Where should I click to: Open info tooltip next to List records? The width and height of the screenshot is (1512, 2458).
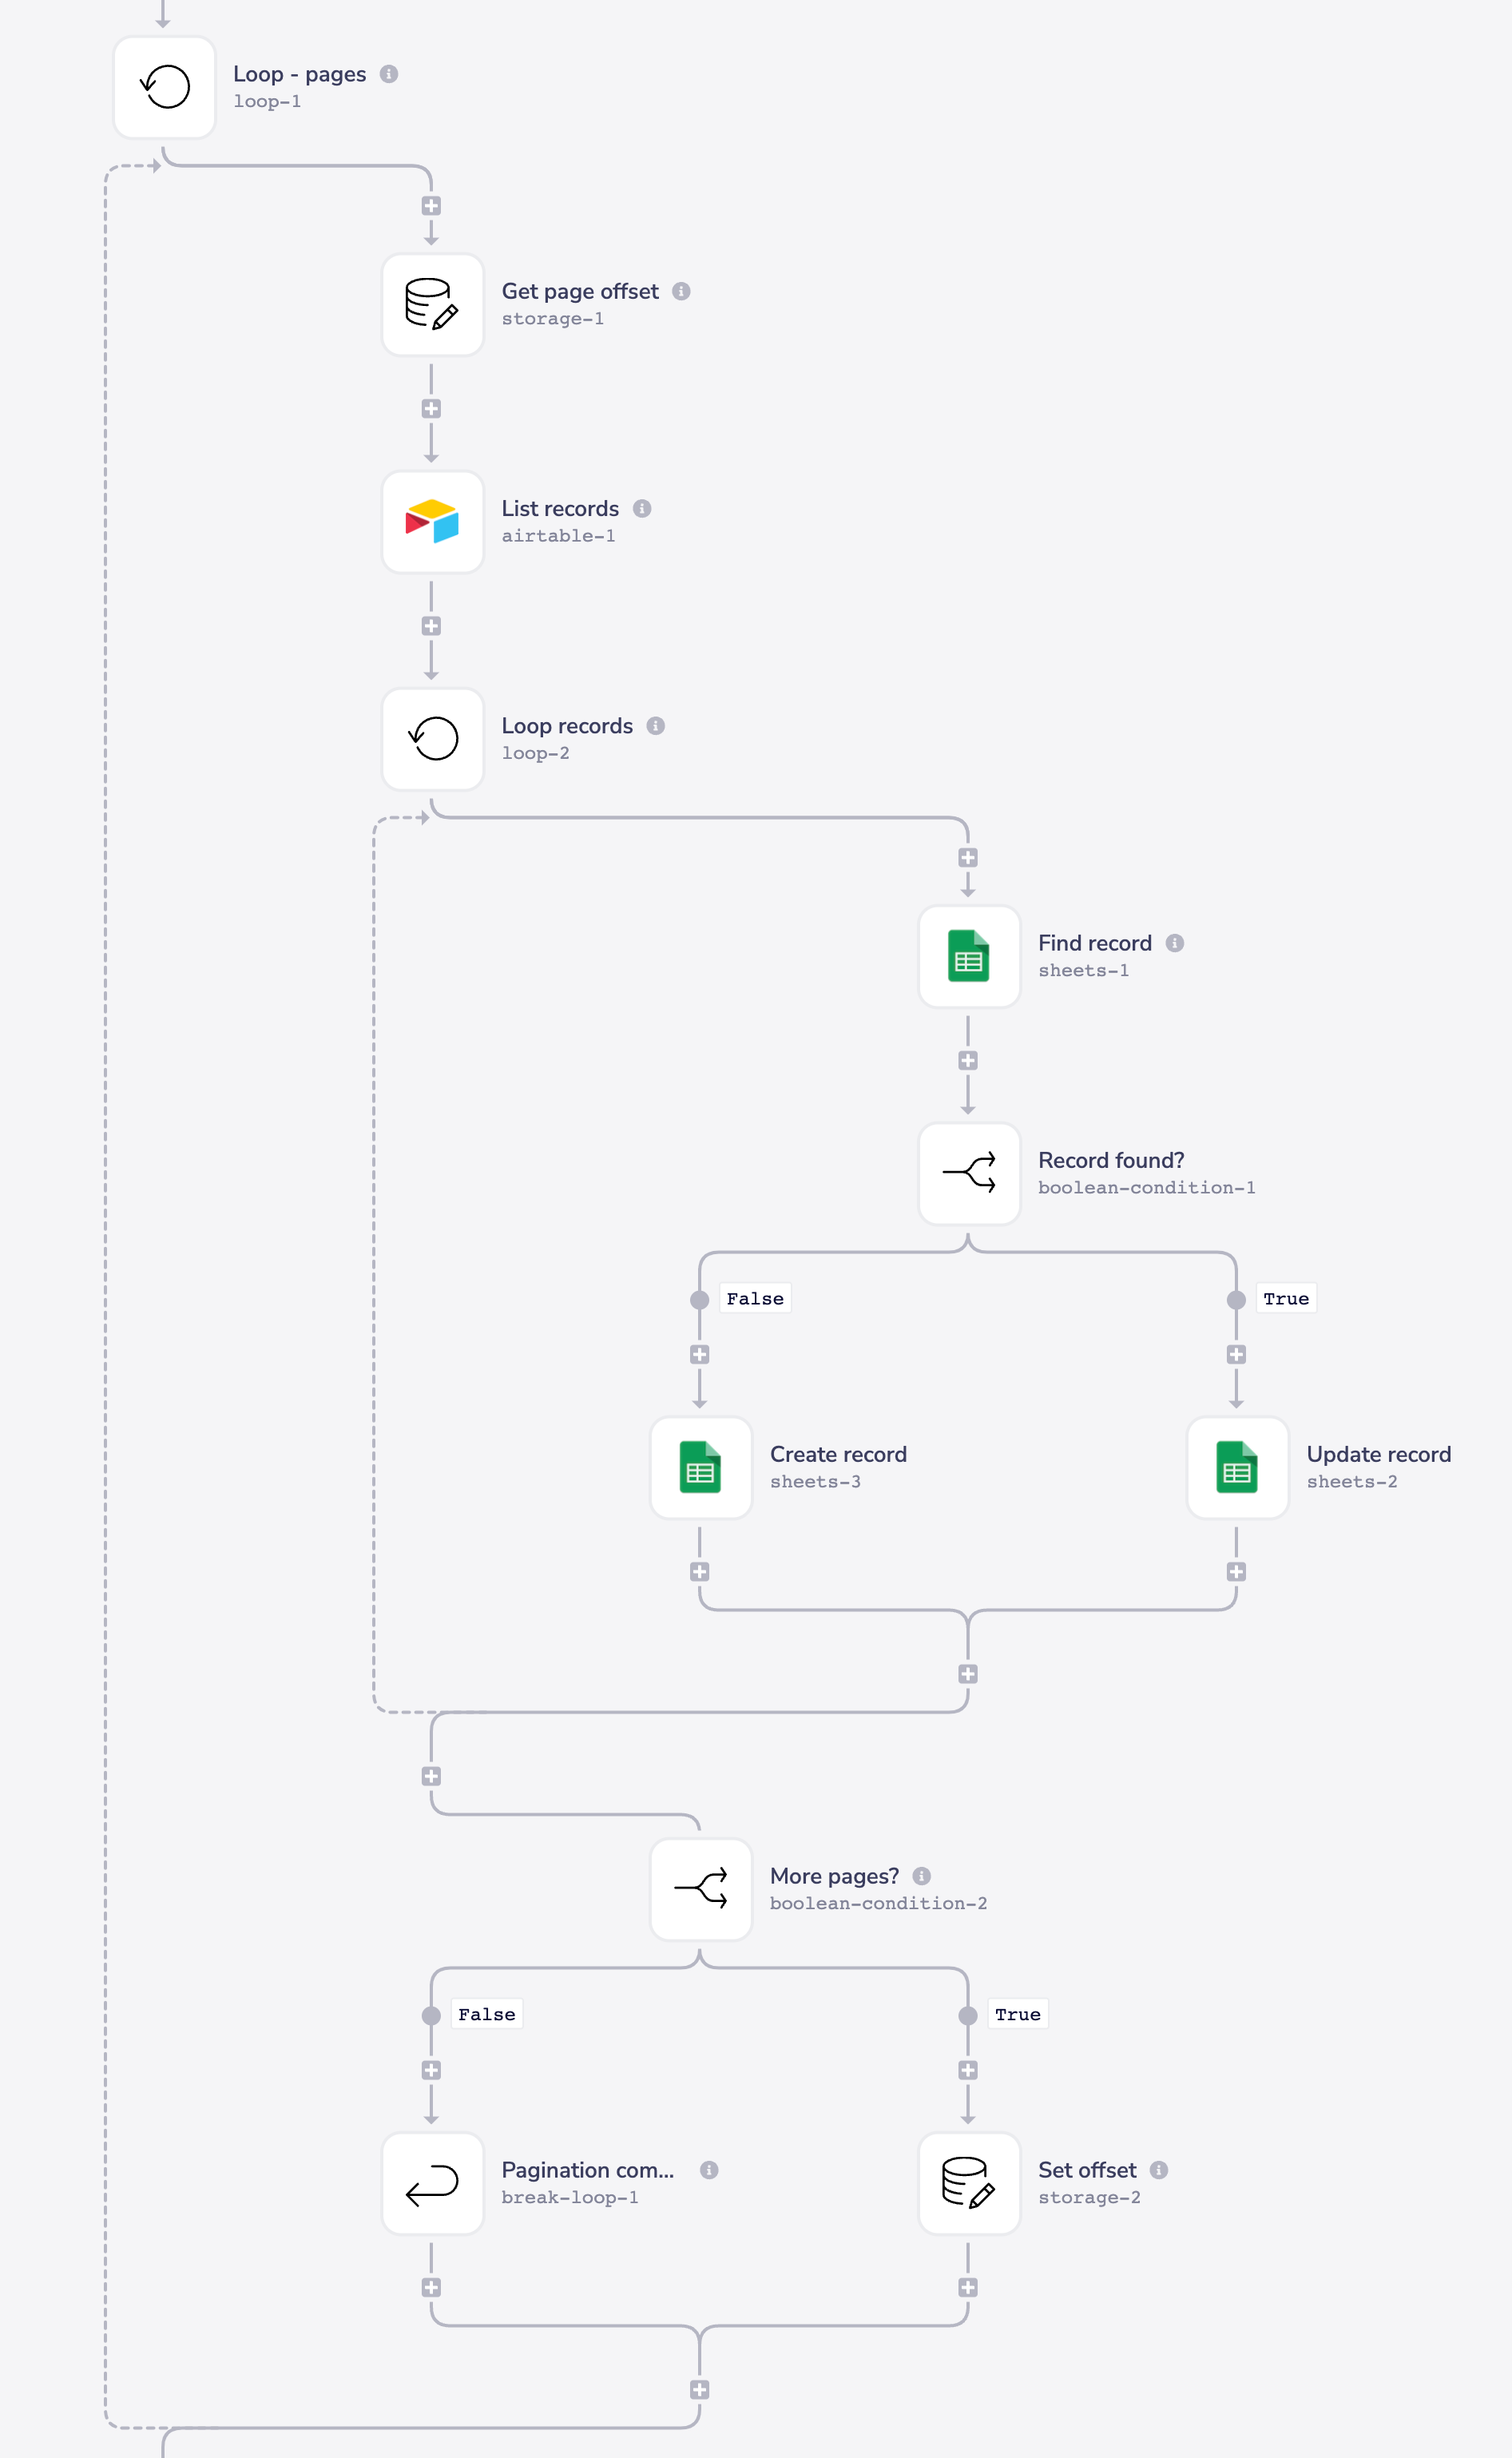pyautogui.click(x=641, y=508)
